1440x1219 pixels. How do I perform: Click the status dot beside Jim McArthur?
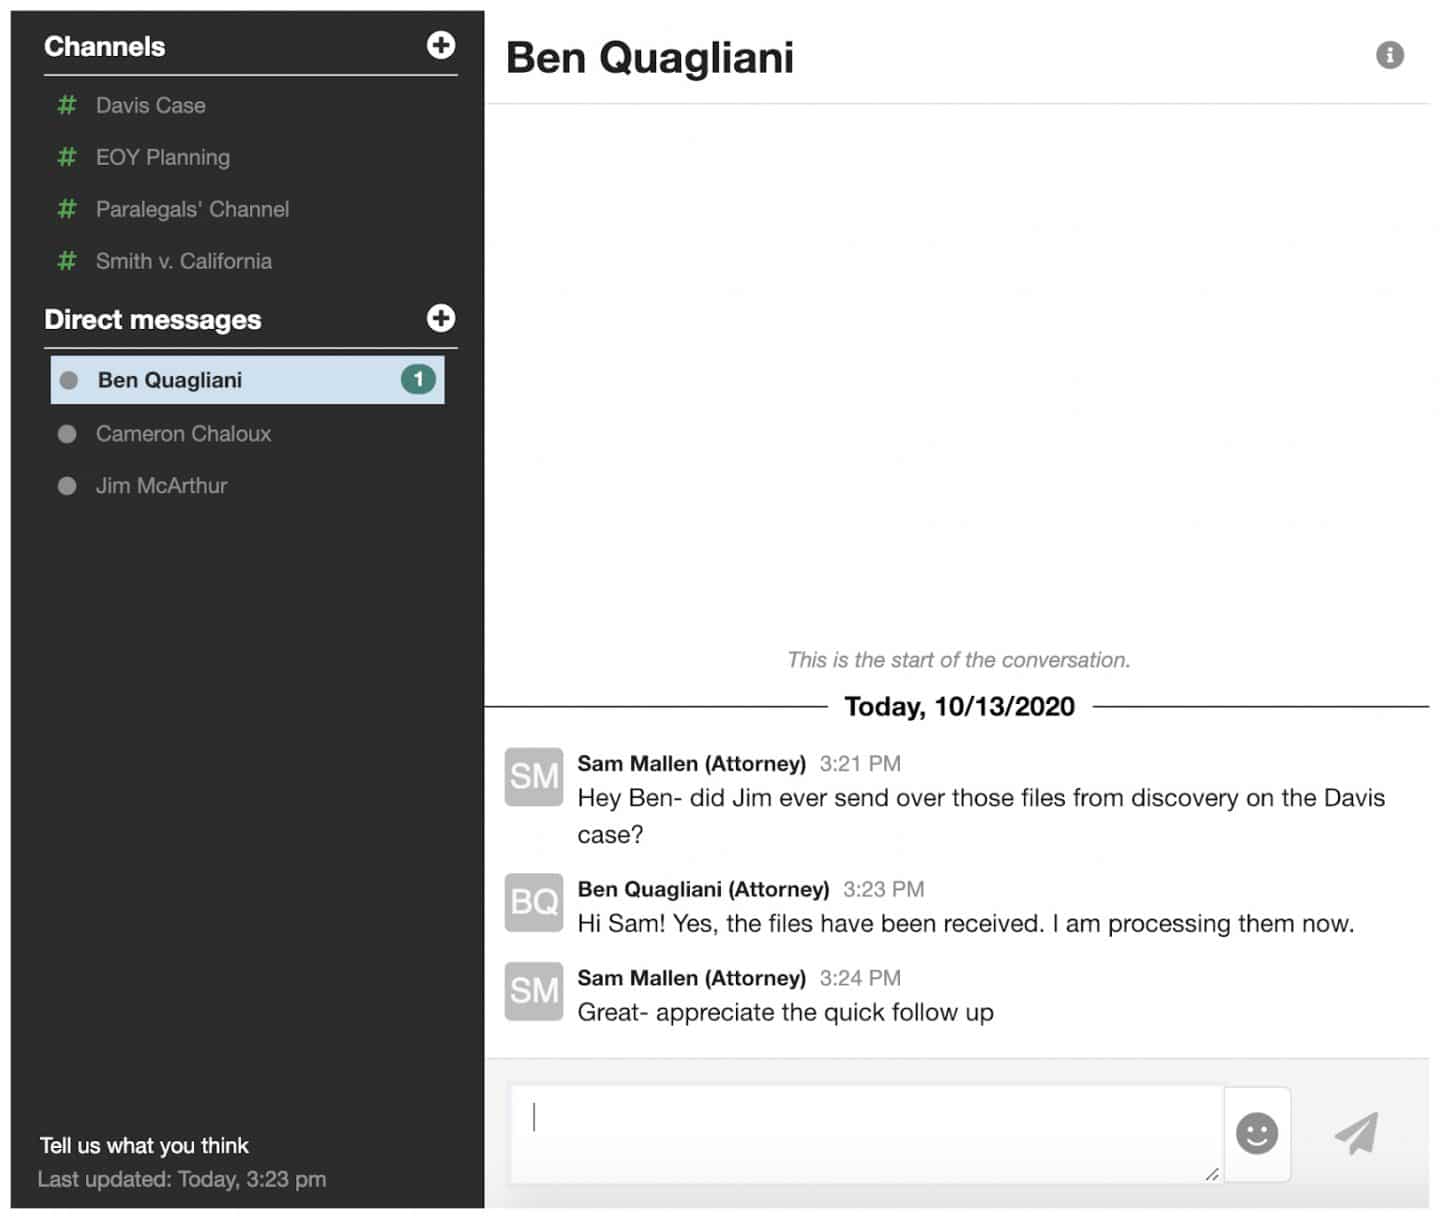(67, 486)
